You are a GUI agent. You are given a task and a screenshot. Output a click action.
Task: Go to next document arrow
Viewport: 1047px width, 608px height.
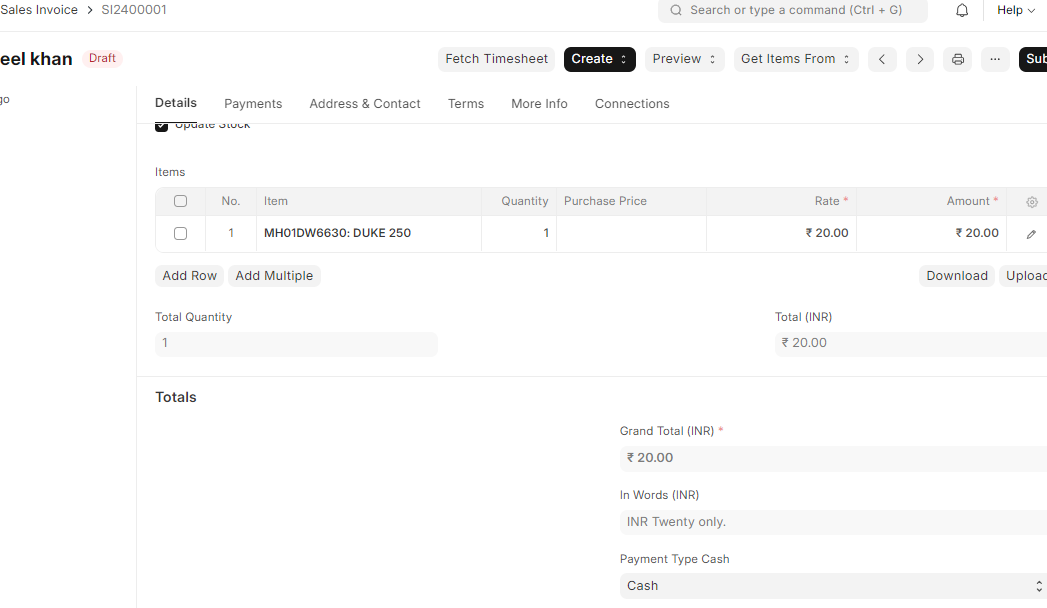(919, 59)
